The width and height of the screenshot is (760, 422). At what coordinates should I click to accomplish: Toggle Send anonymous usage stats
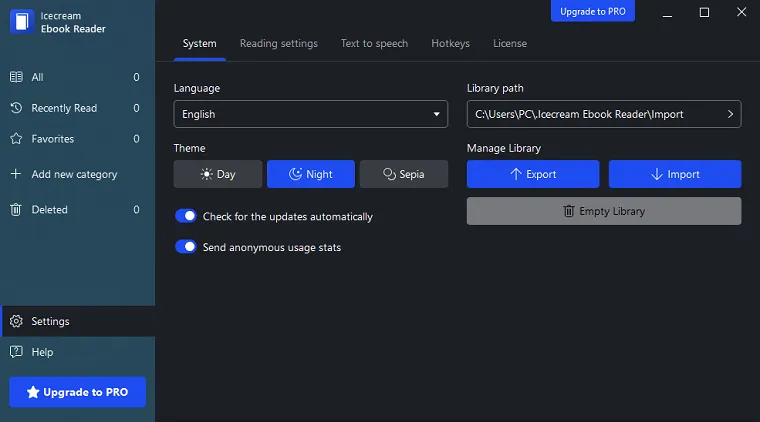click(x=186, y=247)
